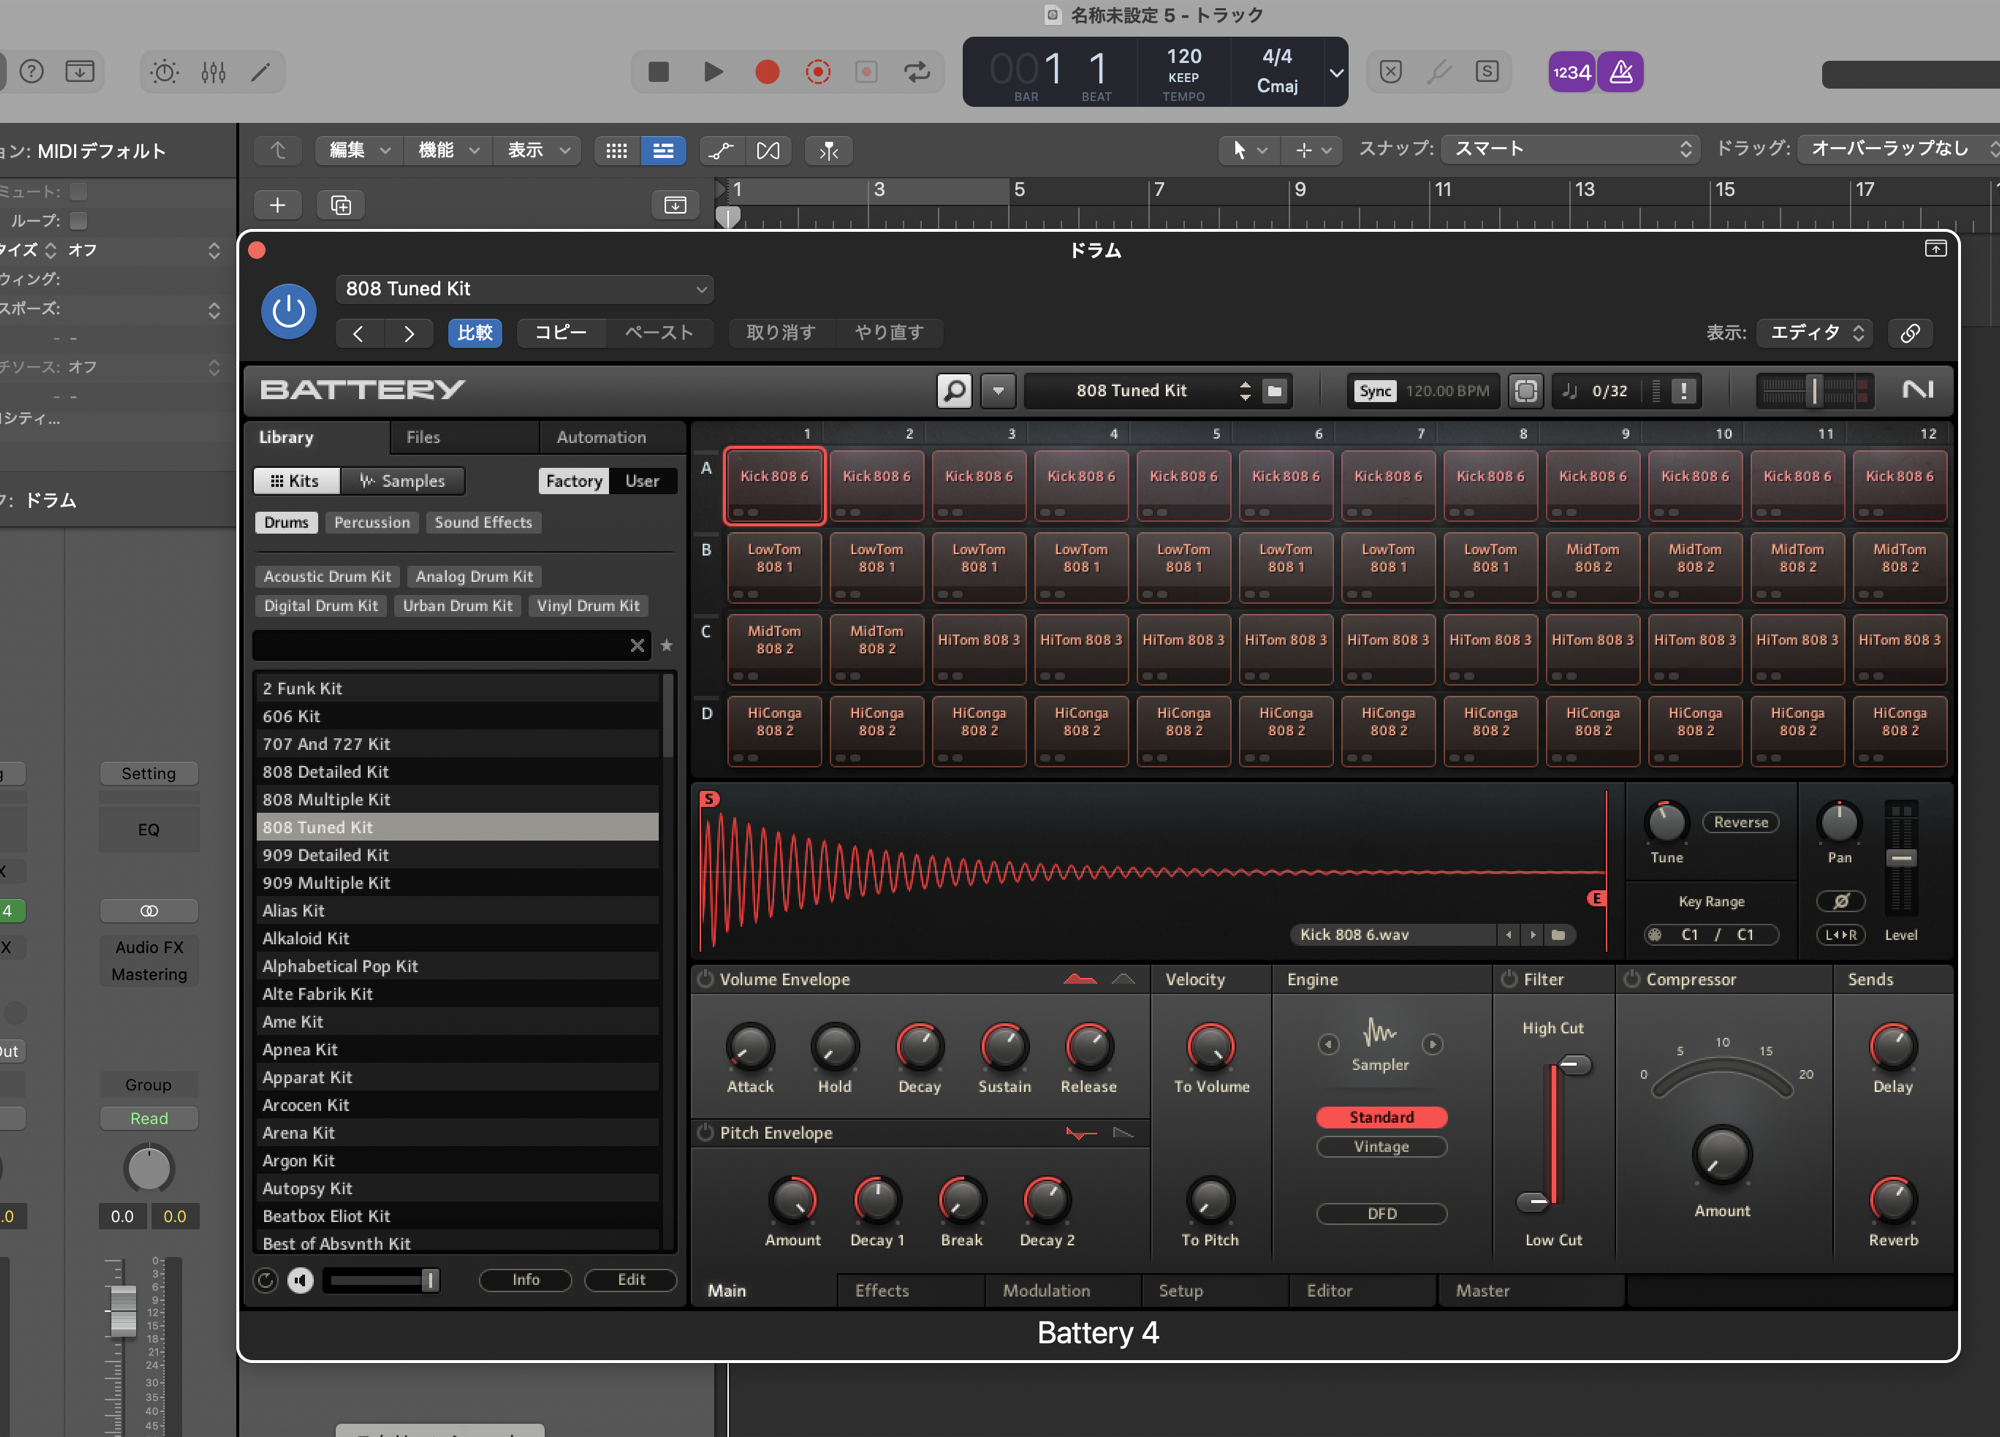Click the Battery panic exclamation icon

[1684, 391]
